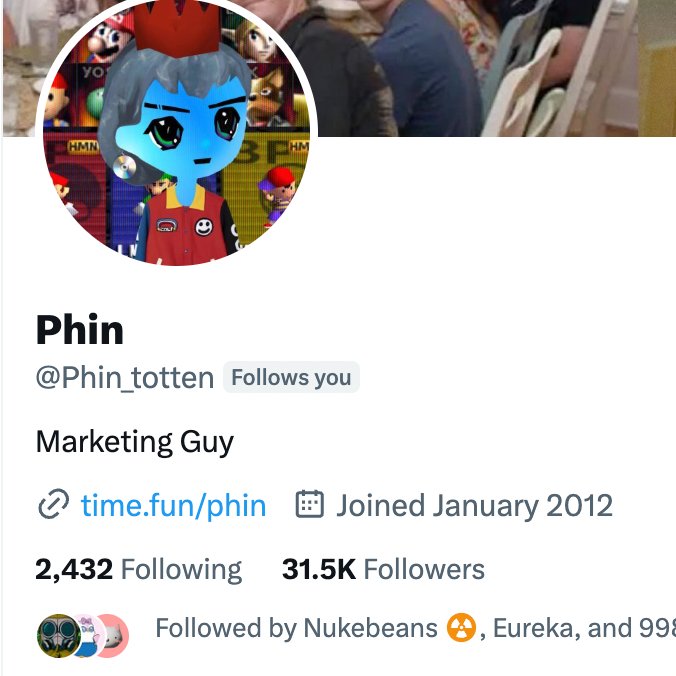Click the Followers label text
This screenshot has width=676, height=676.
424,570
